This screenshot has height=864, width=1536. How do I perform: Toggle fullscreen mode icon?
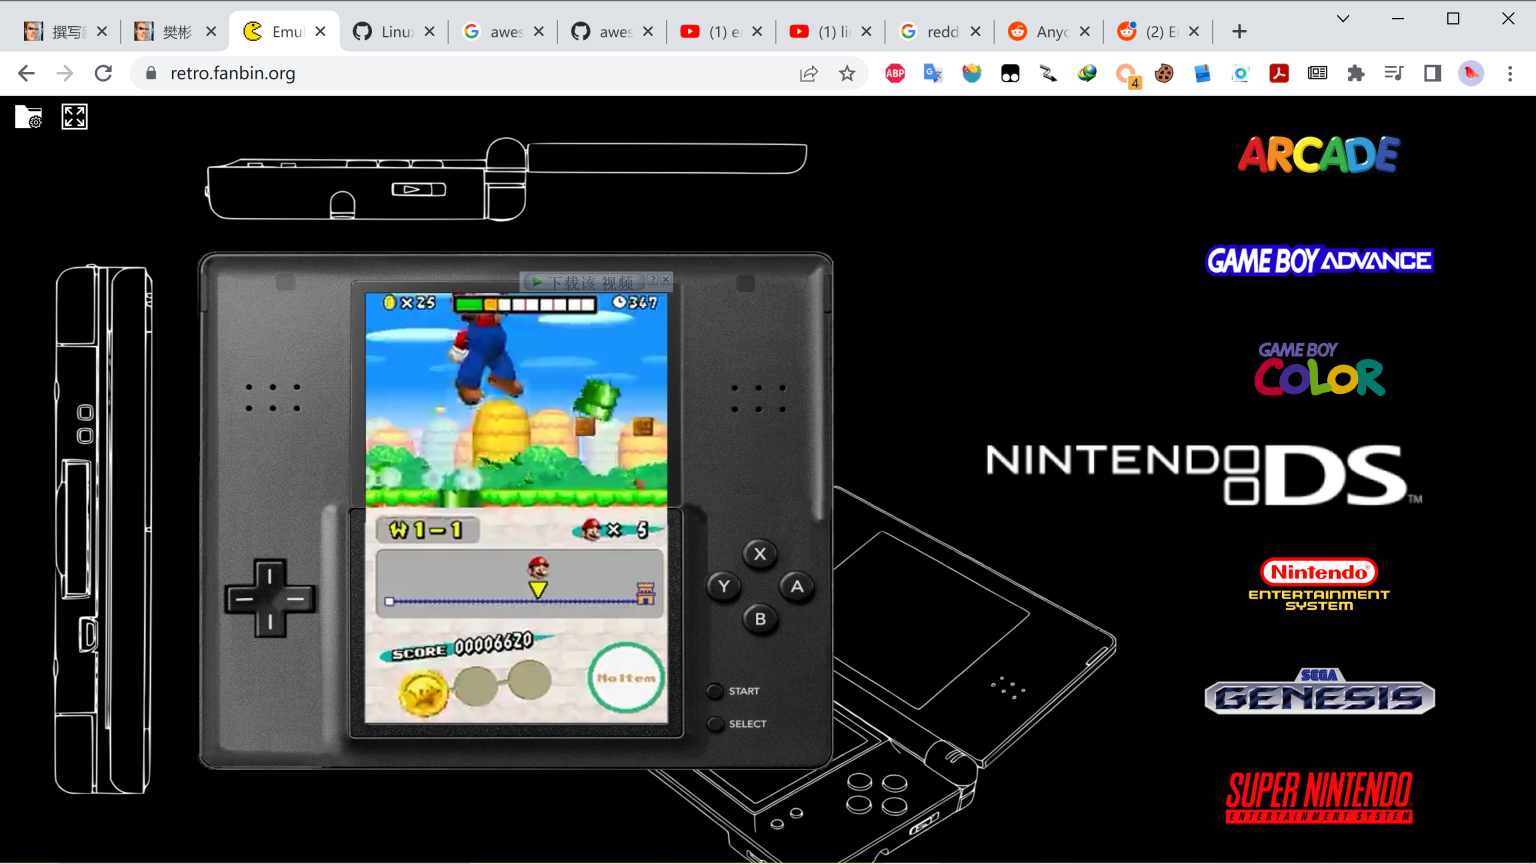(x=74, y=117)
